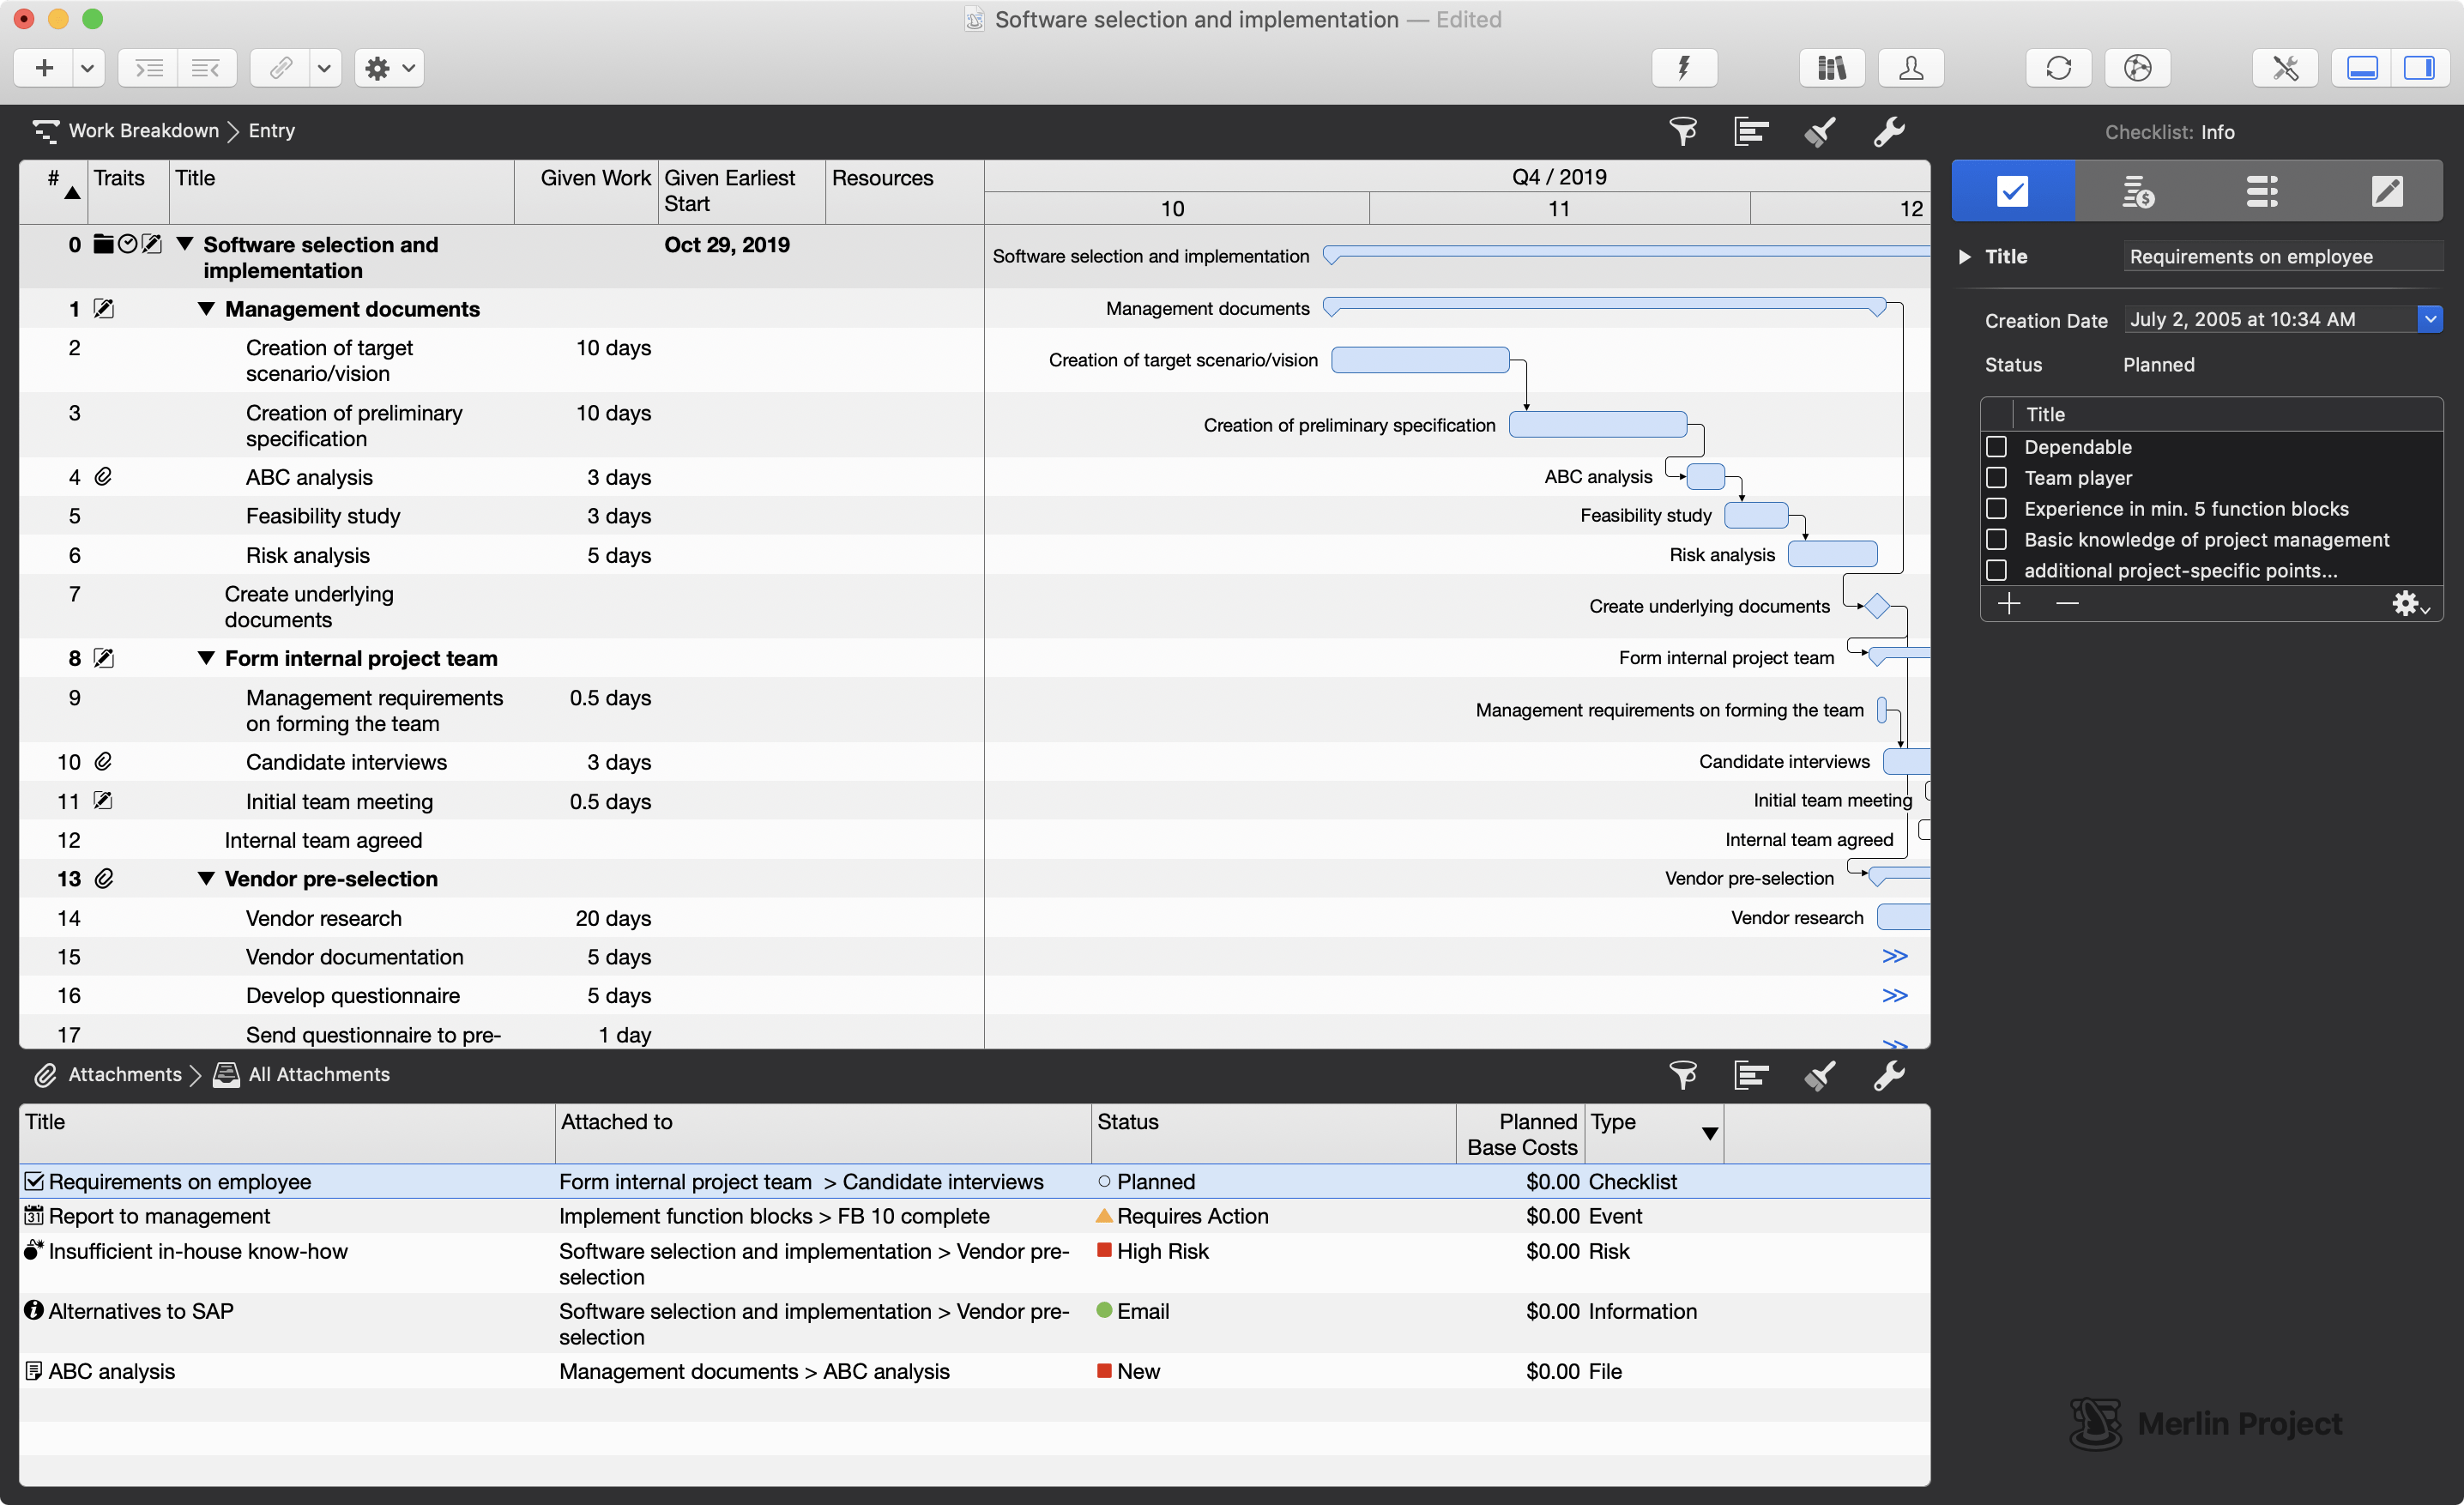Click the Vendor research Gantt bar
Image resolution: width=2464 pixels, height=1505 pixels.
[1903, 917]
